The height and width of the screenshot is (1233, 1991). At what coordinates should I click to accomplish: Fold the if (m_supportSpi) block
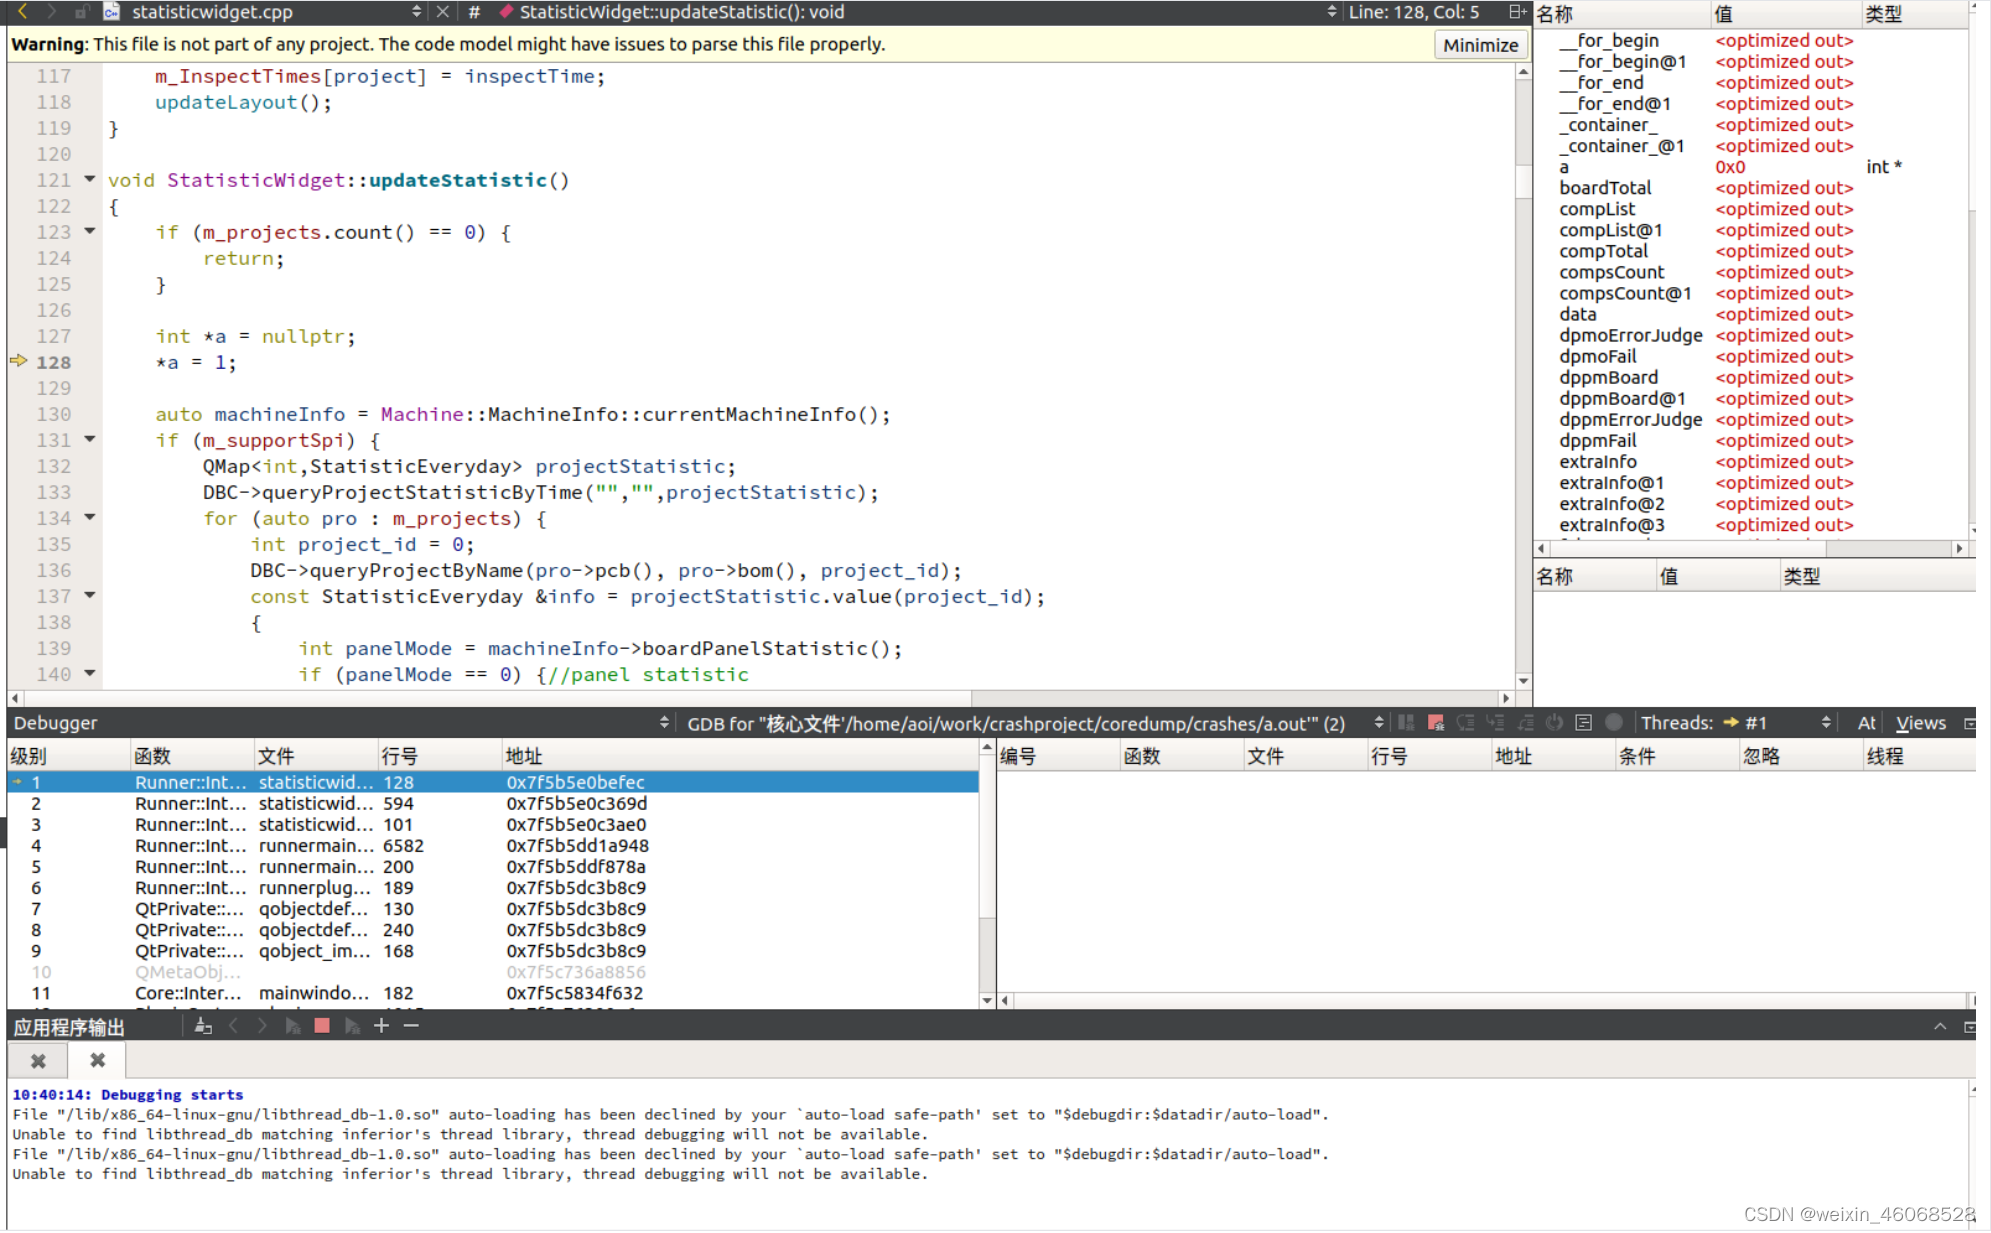[x=90, y=440]
